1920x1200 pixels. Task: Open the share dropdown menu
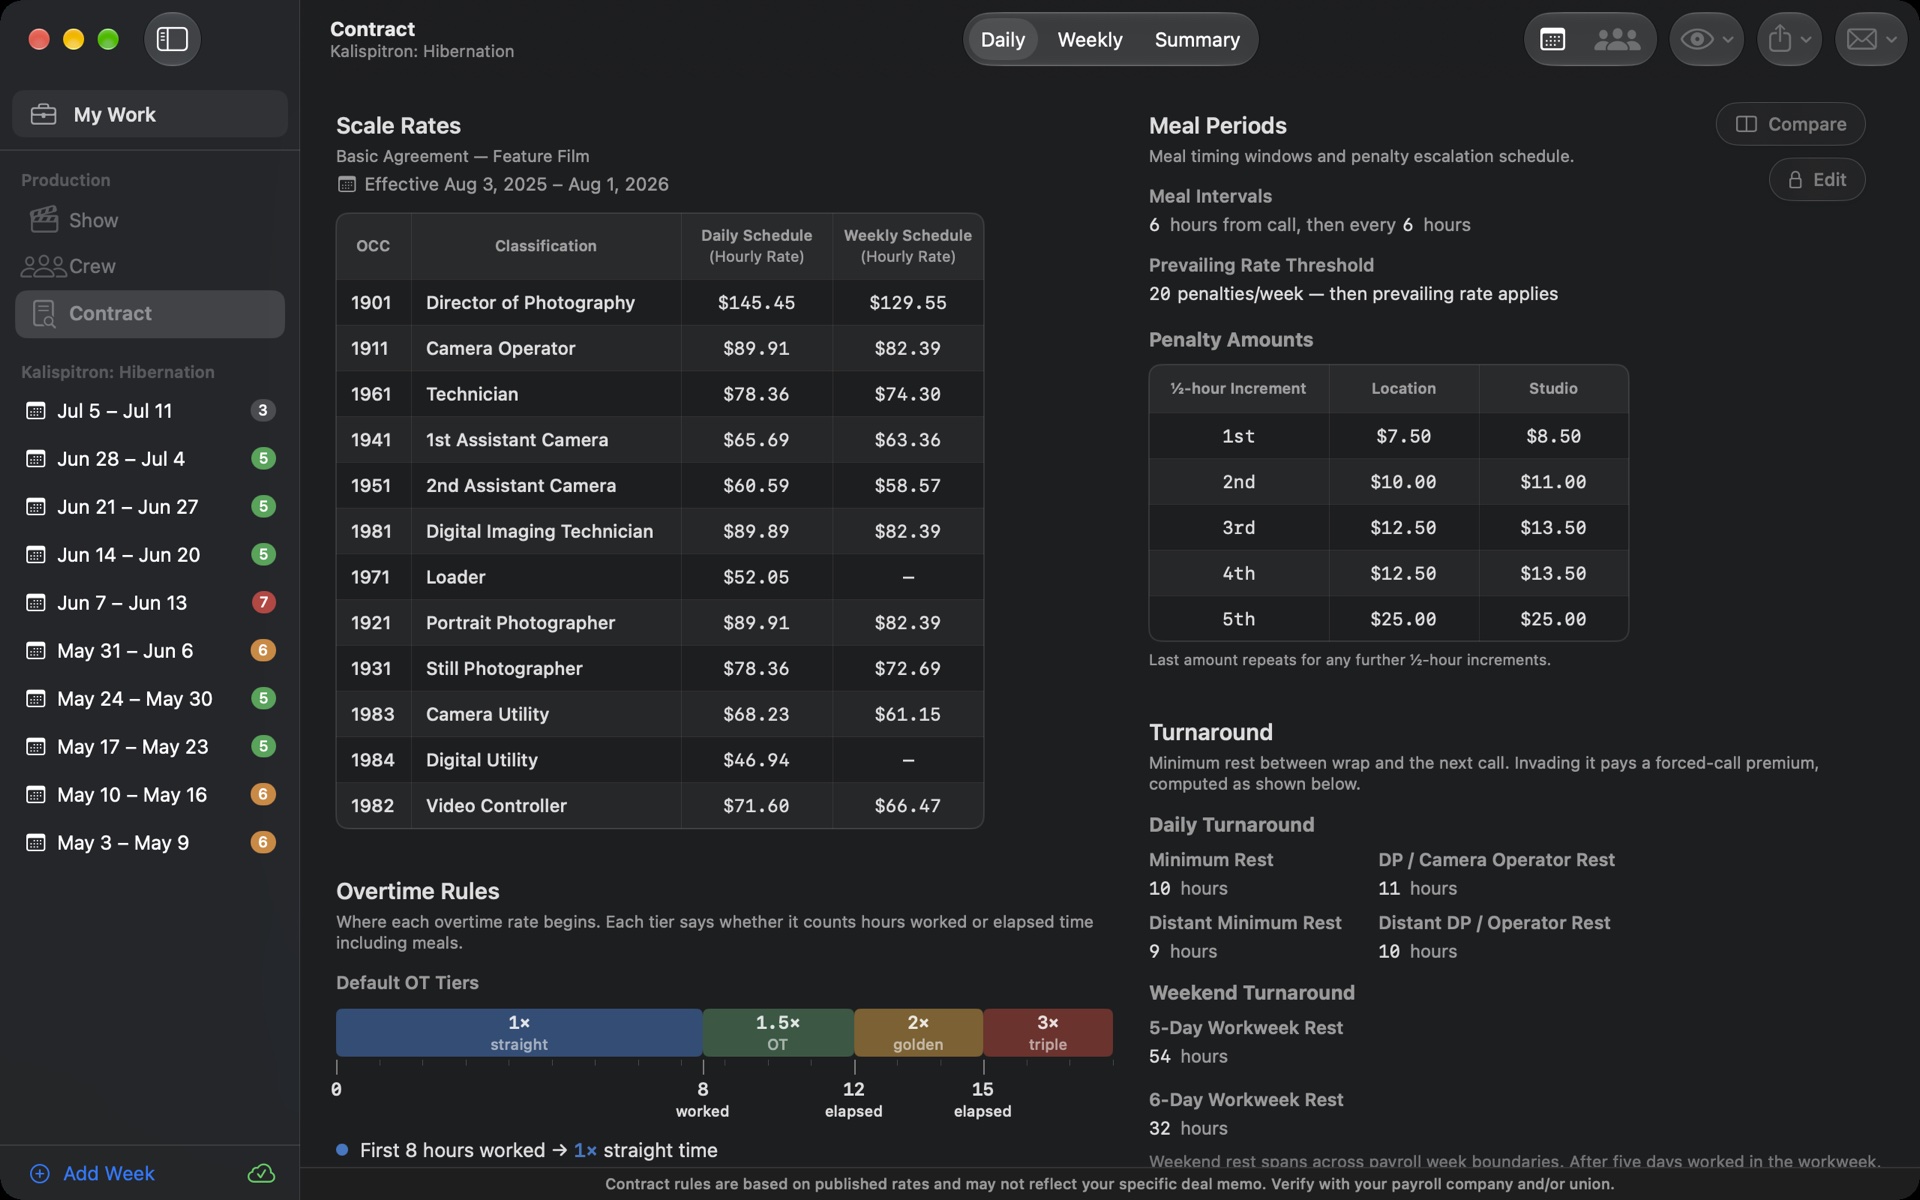point(1789,39)
